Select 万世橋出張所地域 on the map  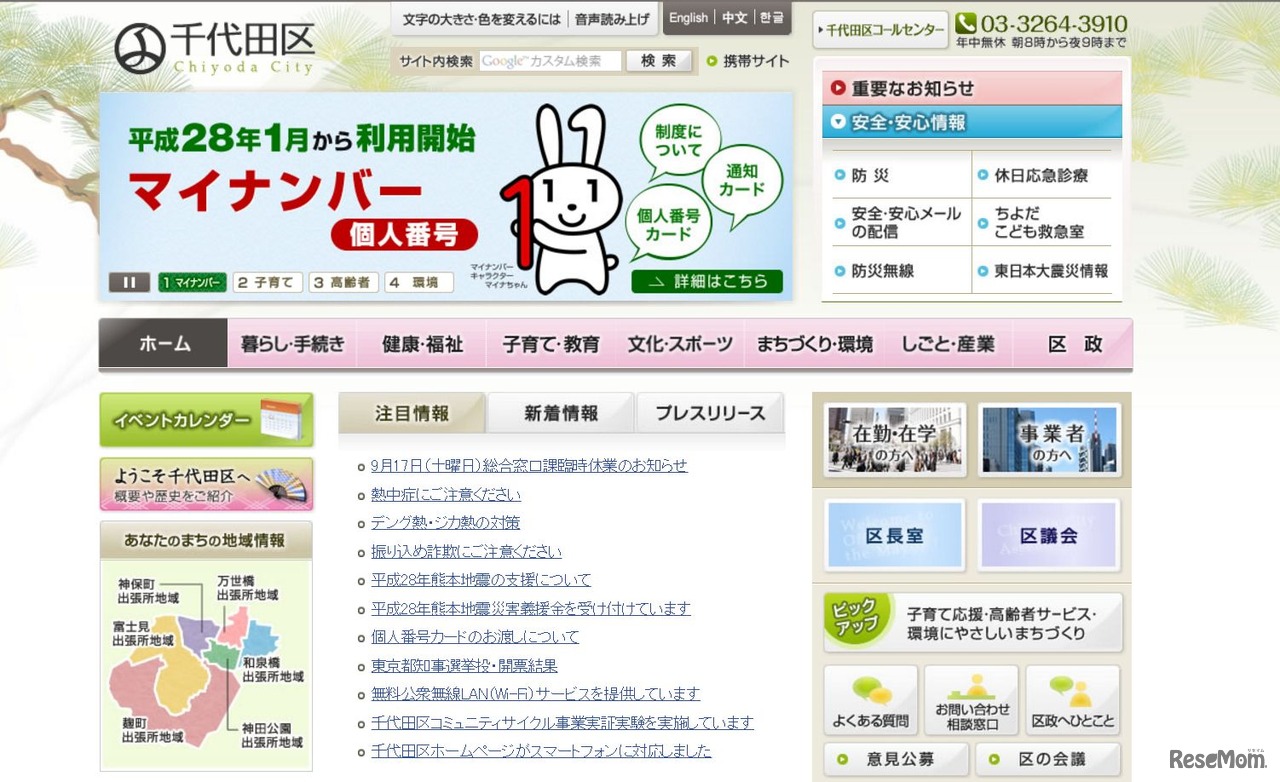[x=248, y=588]
